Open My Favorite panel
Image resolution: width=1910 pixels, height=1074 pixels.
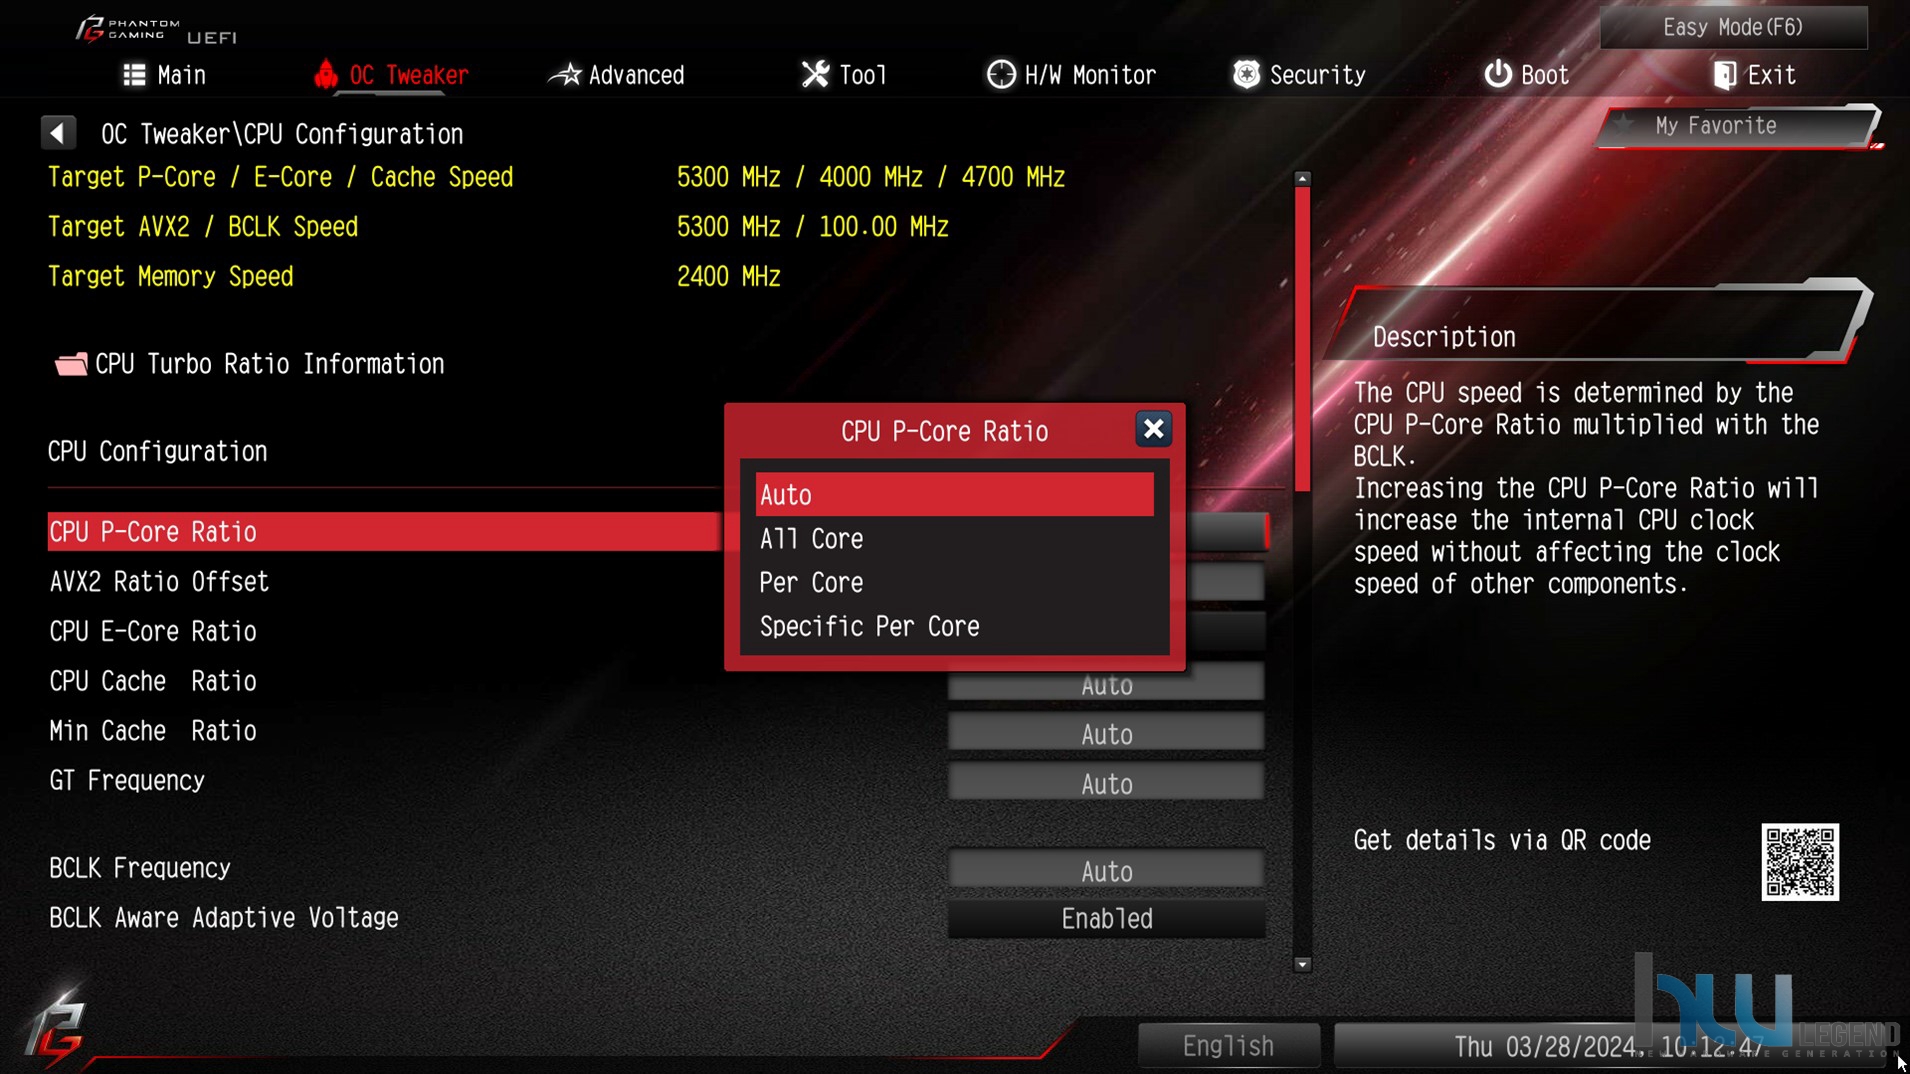[1736, 126]
